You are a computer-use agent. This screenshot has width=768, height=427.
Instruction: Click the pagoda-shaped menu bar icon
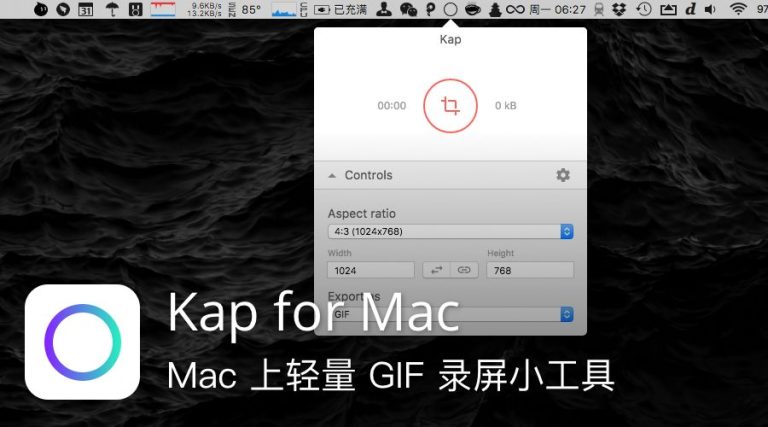point(495,9)
